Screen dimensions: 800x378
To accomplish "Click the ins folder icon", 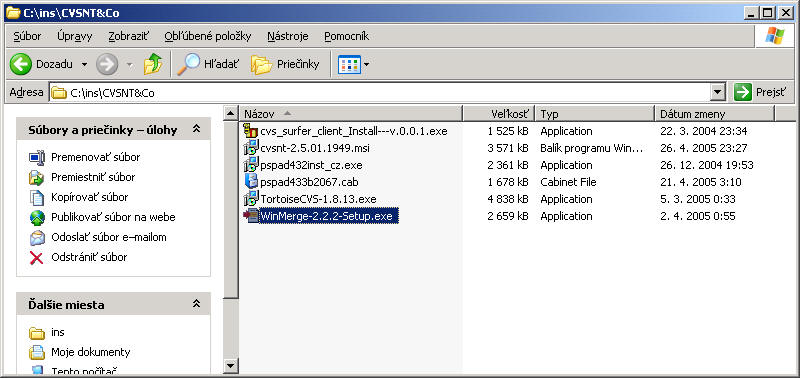I will click(x=37, y=333).
